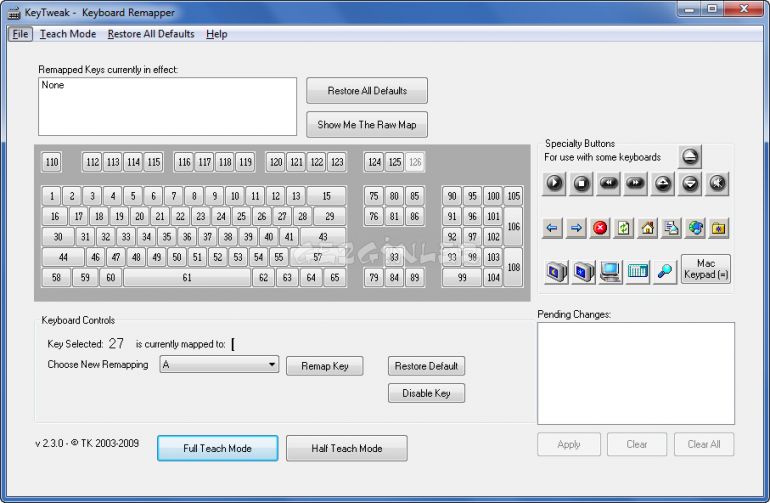Click Show Me The Raw Map
The width and height of the screenshot is (770, 503).
(367, 125)
